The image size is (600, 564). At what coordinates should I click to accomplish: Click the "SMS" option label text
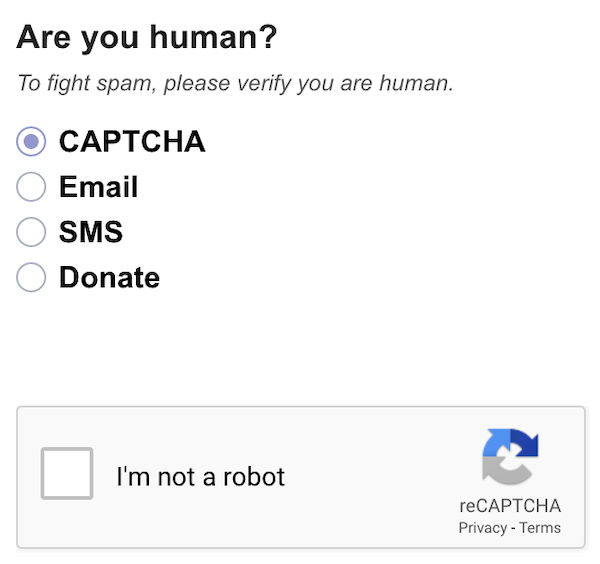(91, 232)
